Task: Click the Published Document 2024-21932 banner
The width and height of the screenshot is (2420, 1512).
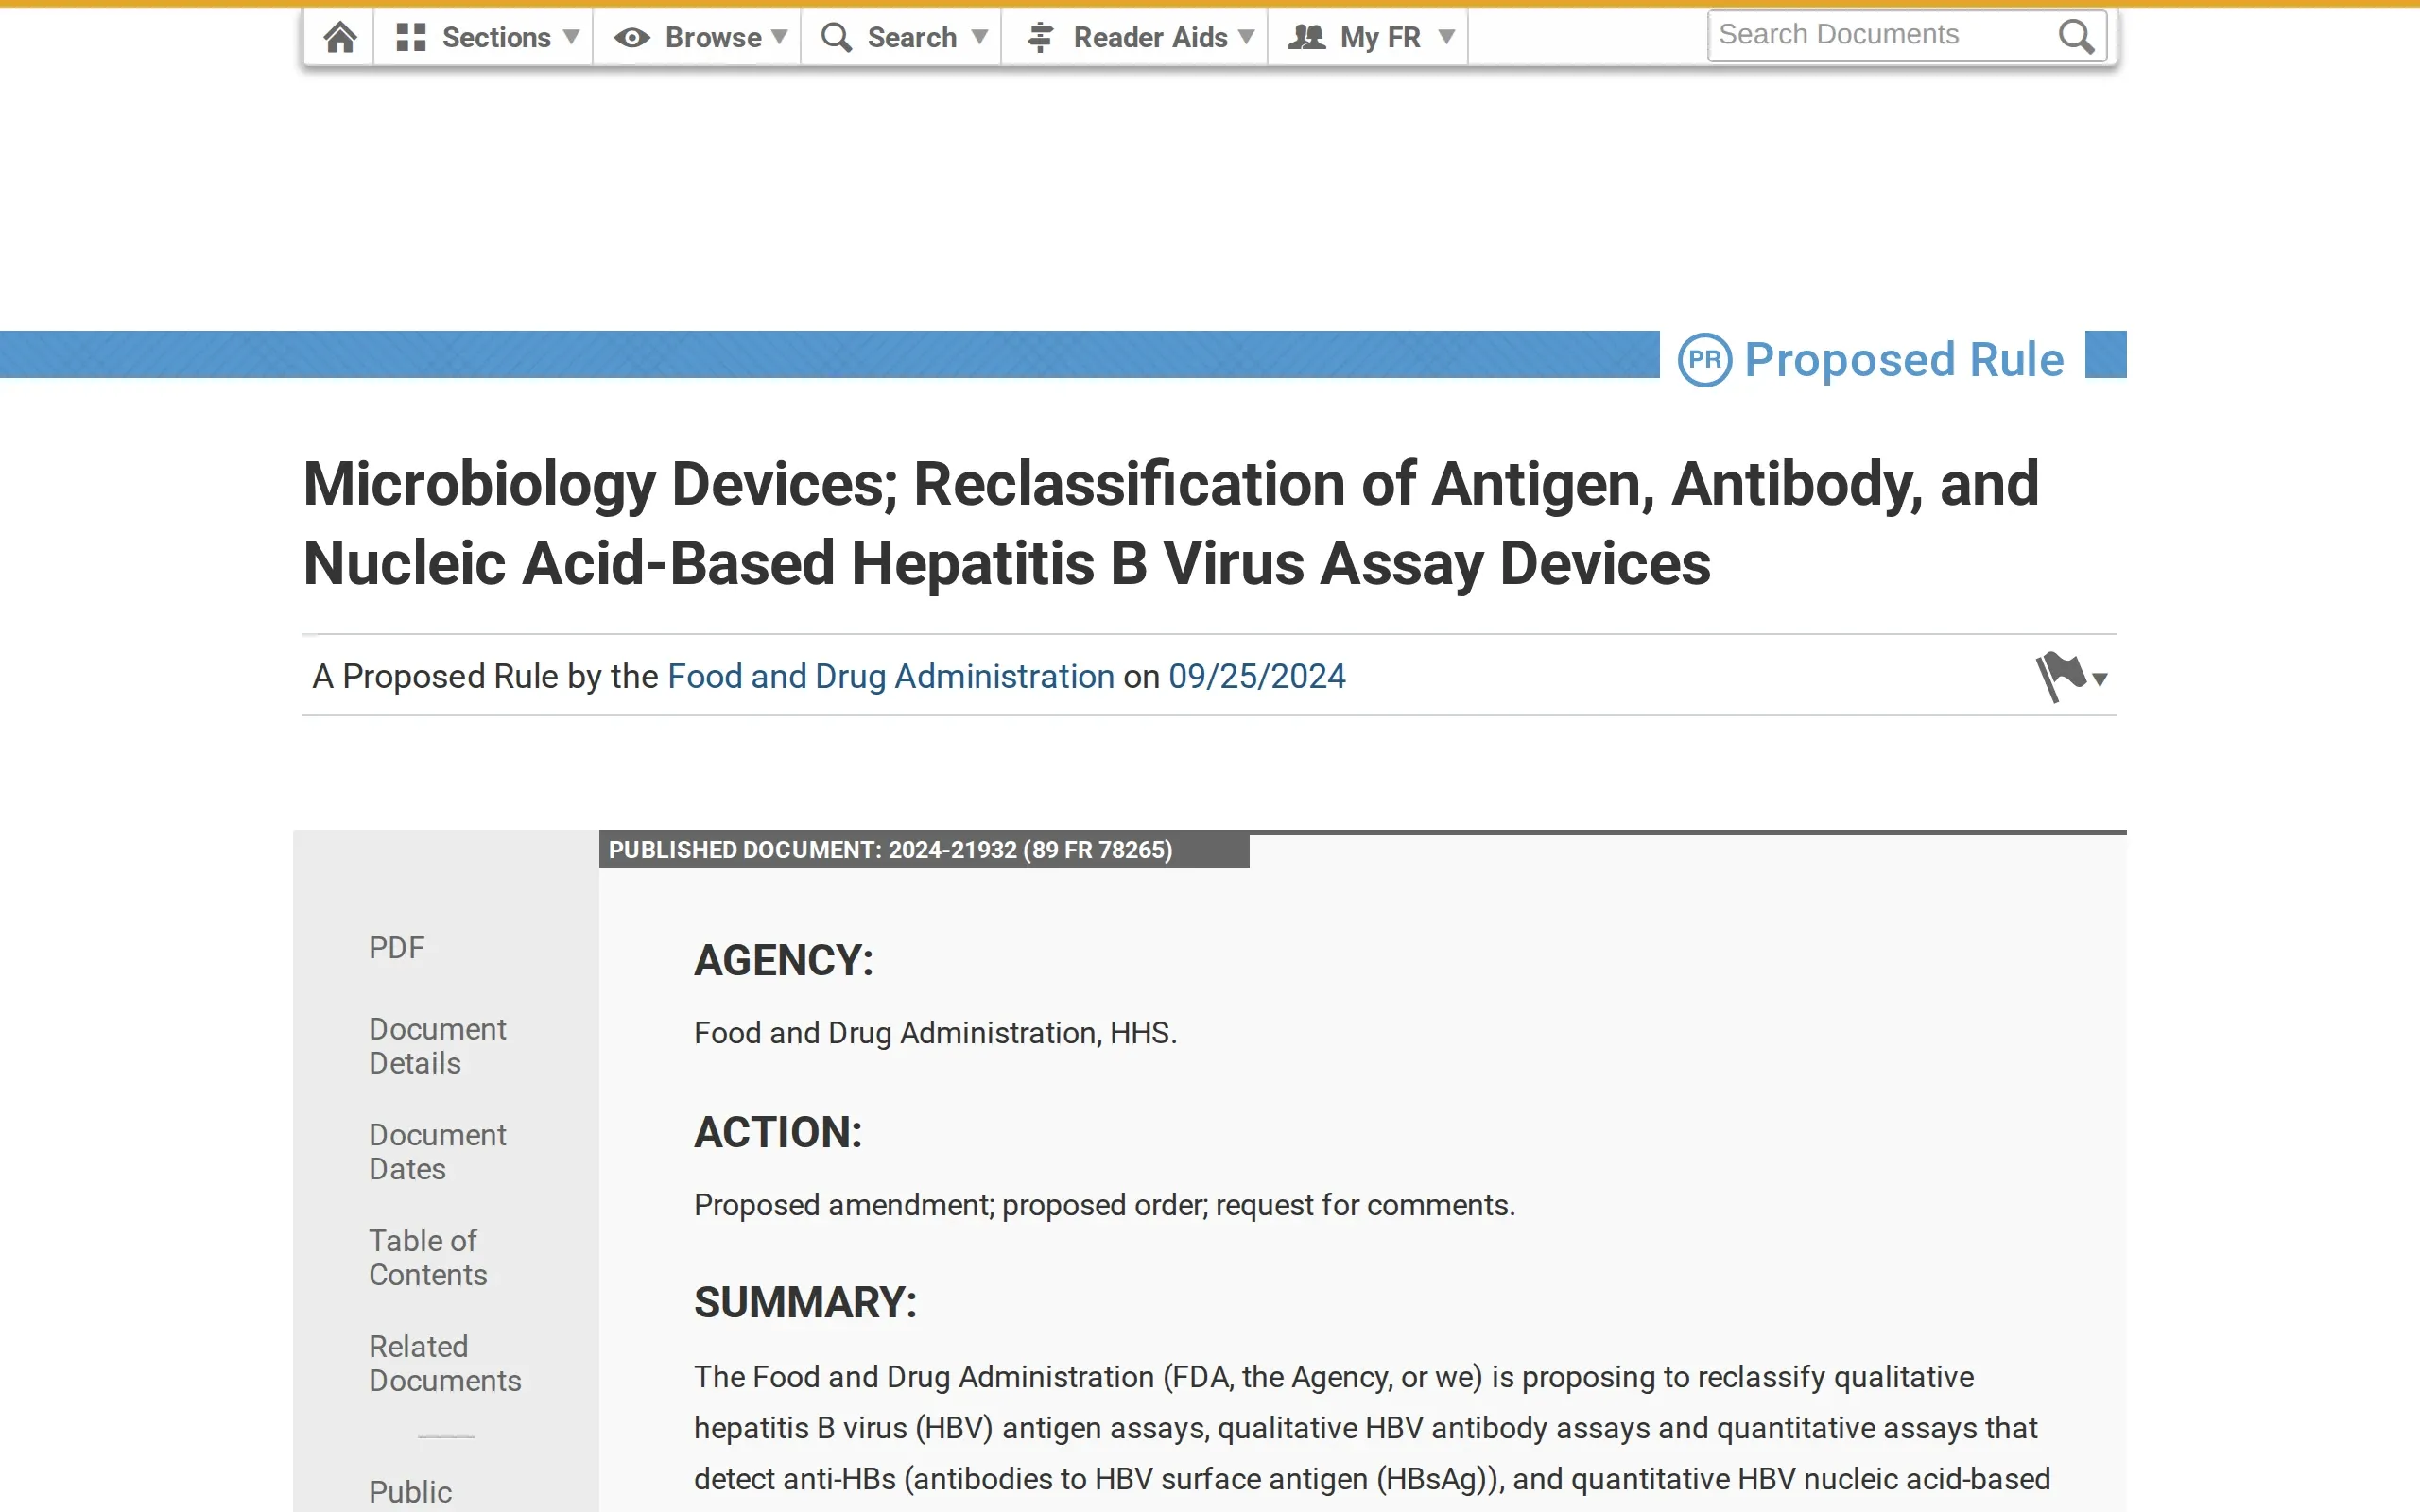Action: [924, 850]
